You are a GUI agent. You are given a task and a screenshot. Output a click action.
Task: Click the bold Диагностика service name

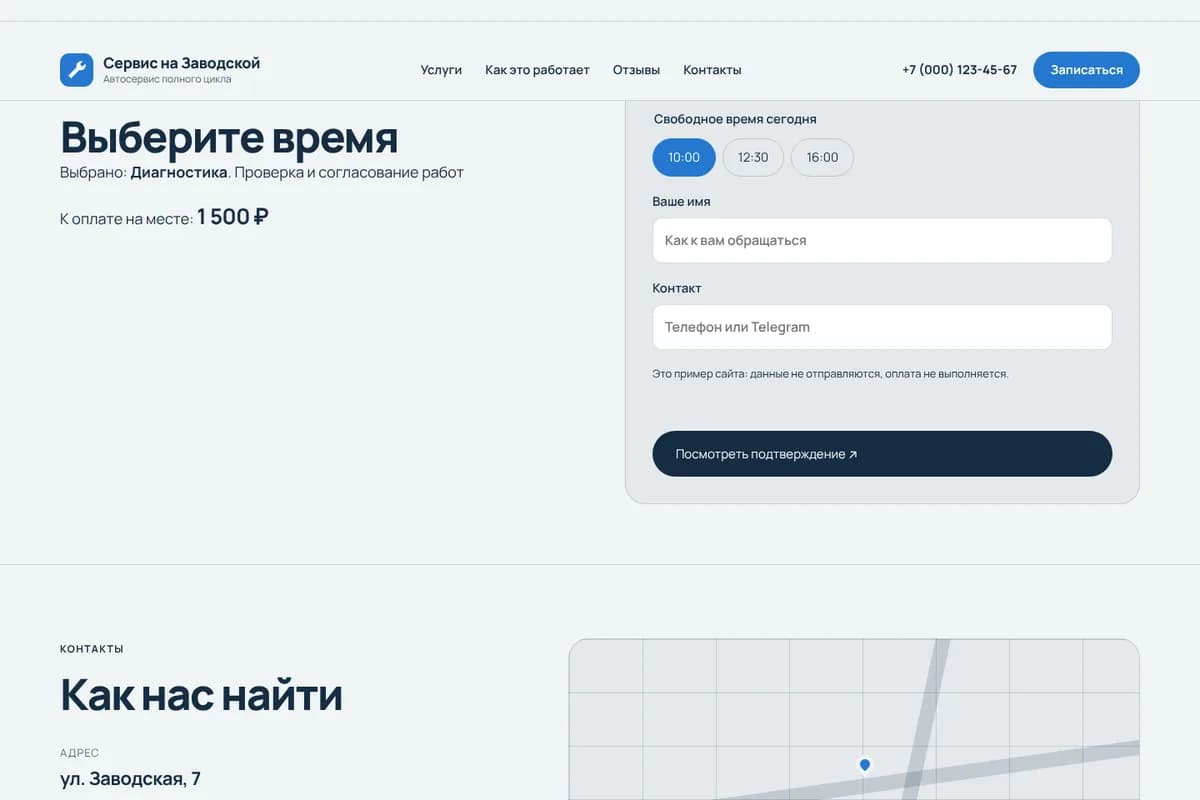[x=179, y=172]
